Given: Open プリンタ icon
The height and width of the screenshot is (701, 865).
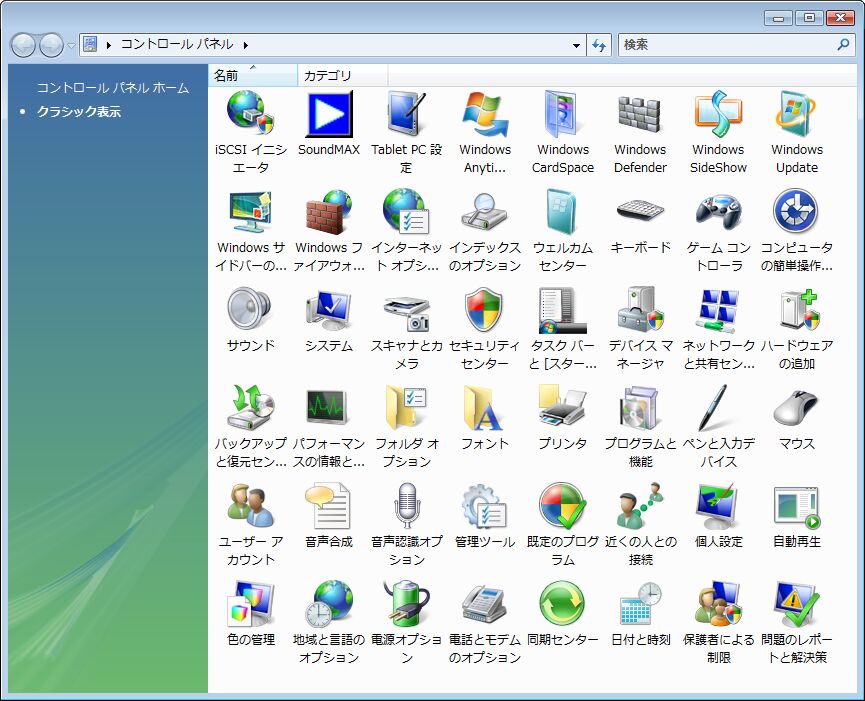Looking at the screenshot, I should pyautogui.click(x=563, y=408).
